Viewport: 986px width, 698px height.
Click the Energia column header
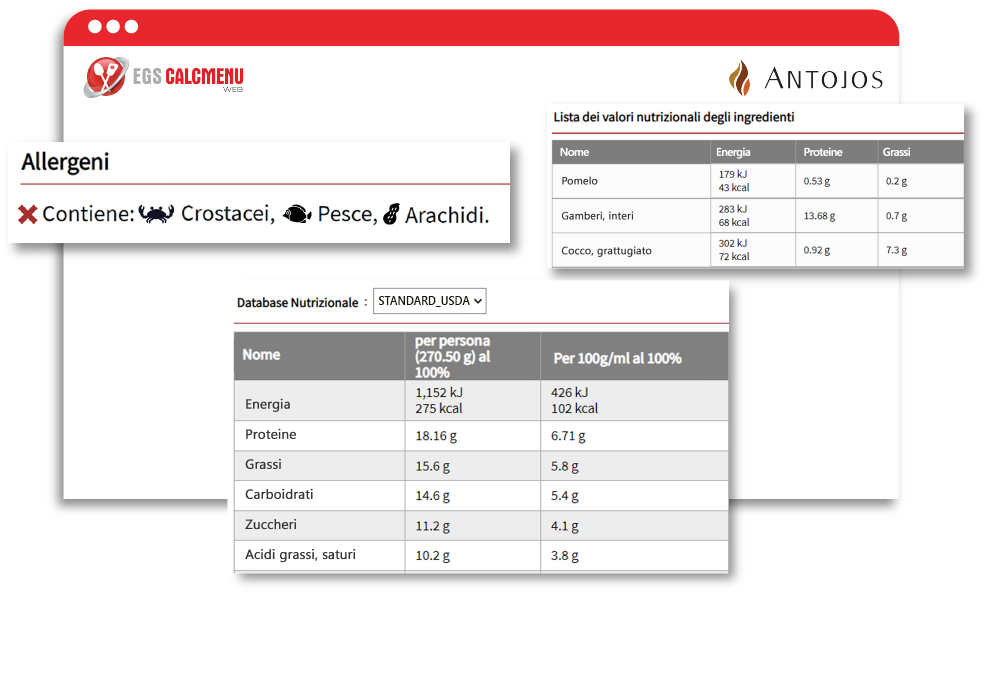(733, 152)
